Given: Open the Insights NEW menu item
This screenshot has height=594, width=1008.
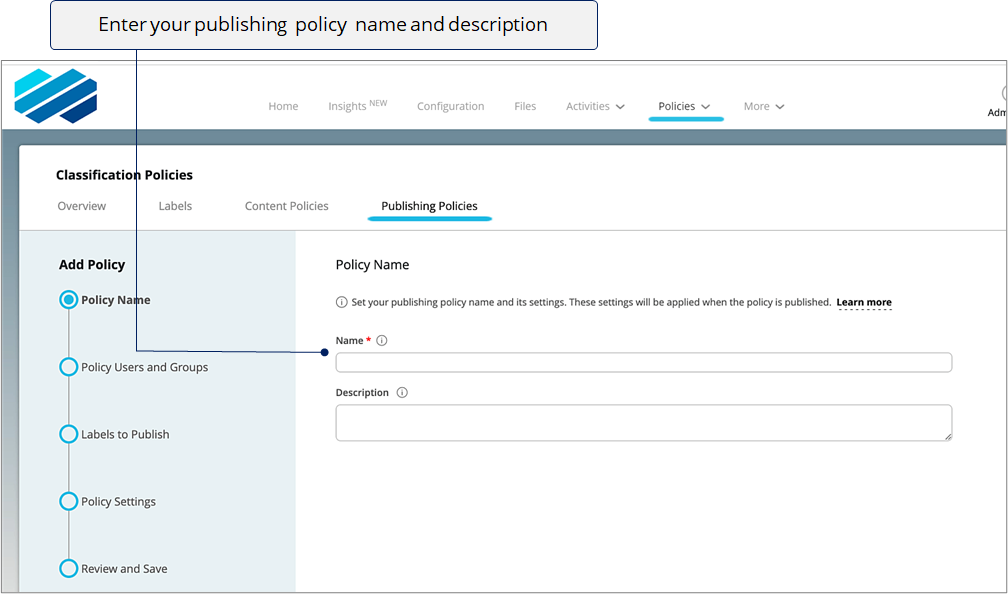Looking at the screenshot, I should [357, 106].
